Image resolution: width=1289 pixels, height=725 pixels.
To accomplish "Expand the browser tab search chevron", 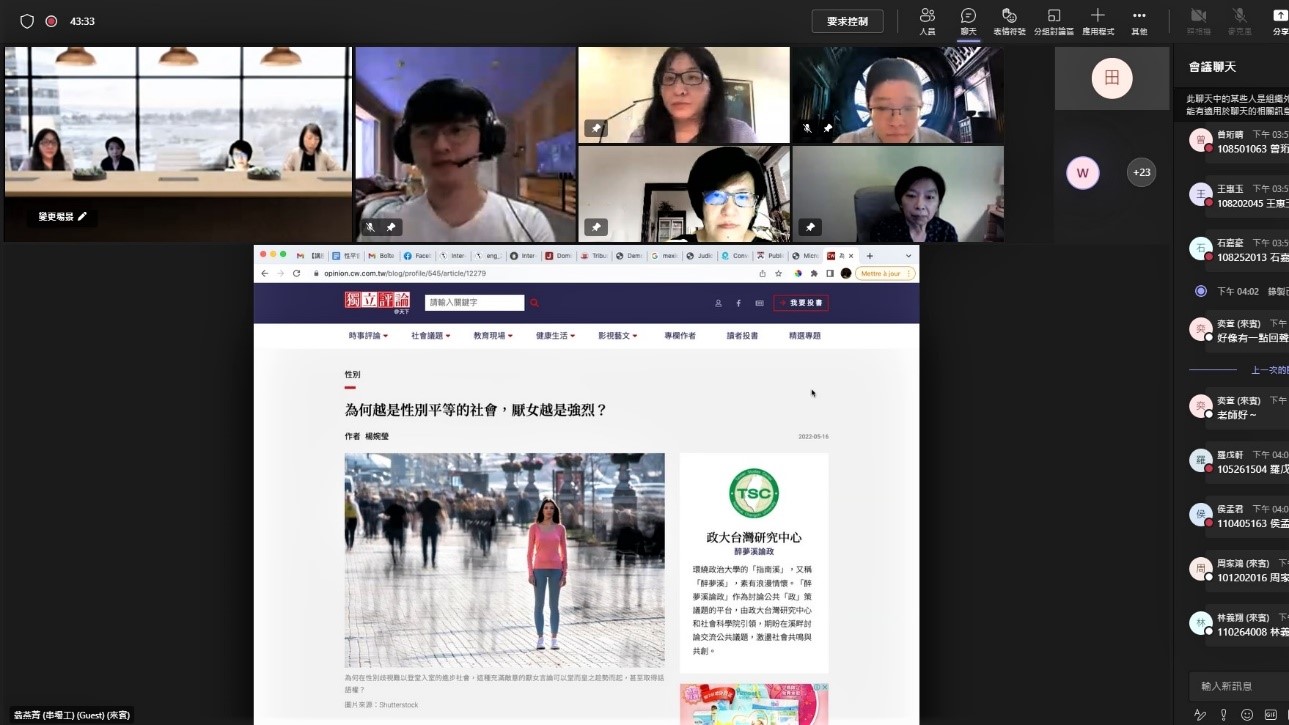I will click(908, 256).
